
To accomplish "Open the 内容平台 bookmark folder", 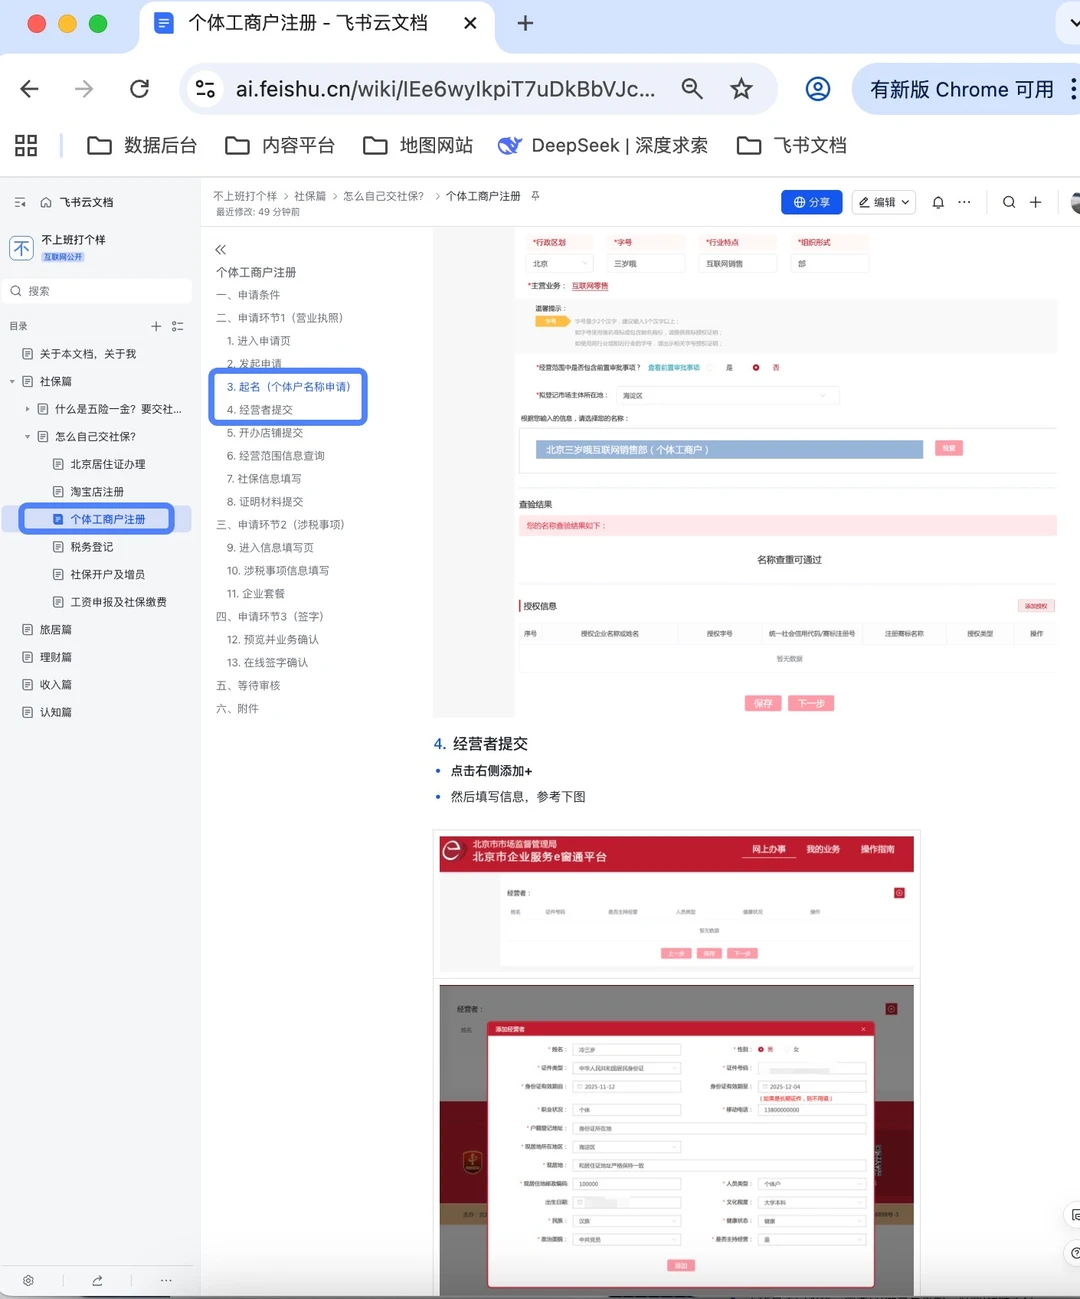I will point(280,146).
